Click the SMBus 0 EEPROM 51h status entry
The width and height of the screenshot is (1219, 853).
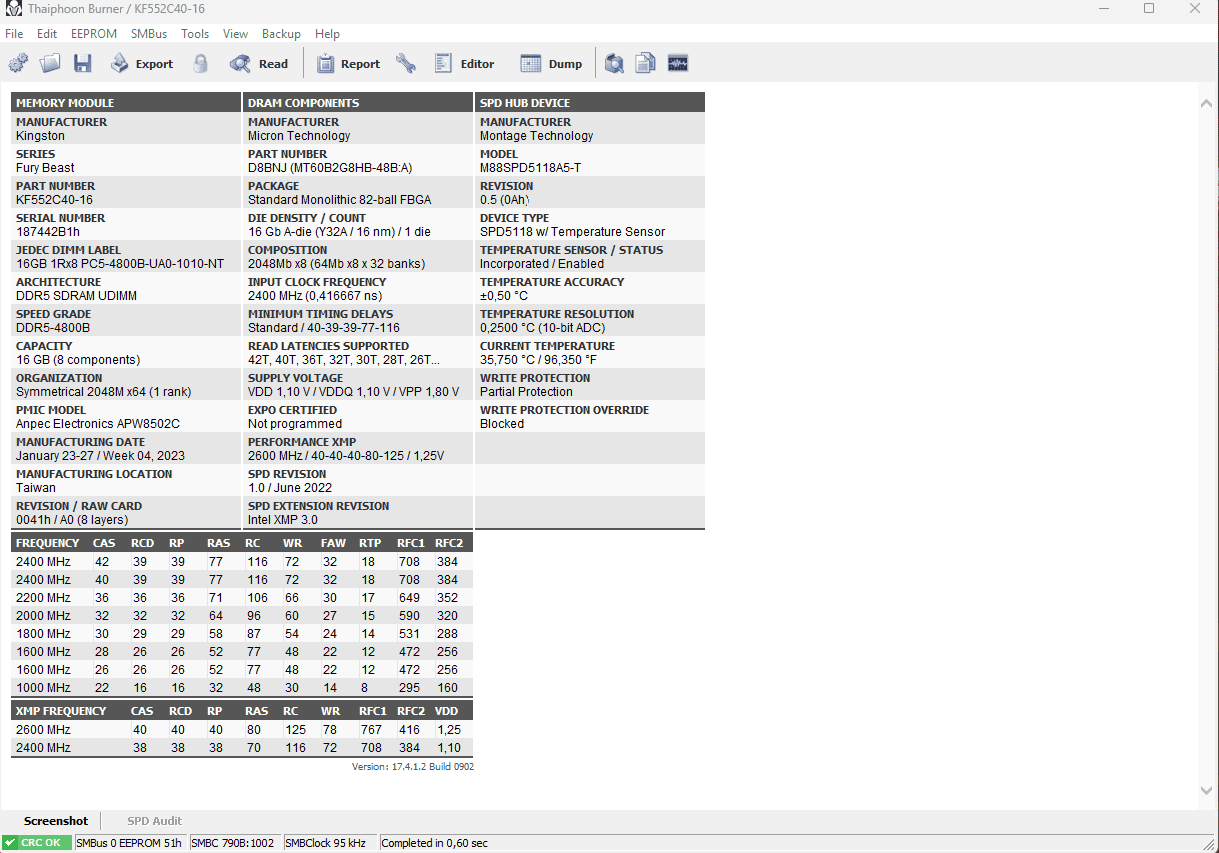click(129, 843)
